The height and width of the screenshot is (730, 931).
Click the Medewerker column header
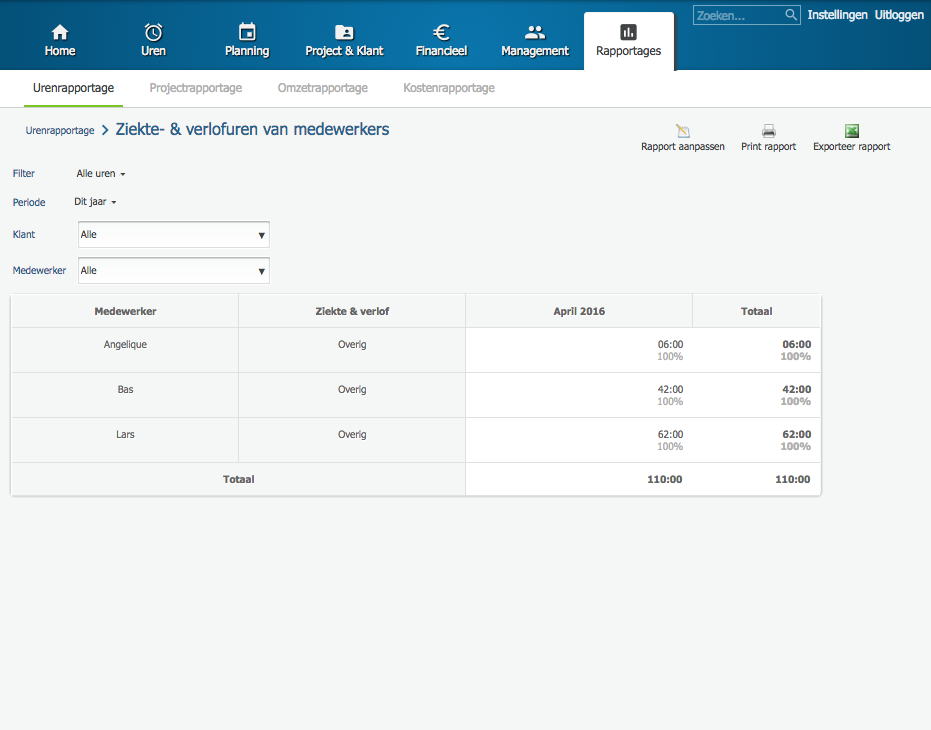[125, 311]
